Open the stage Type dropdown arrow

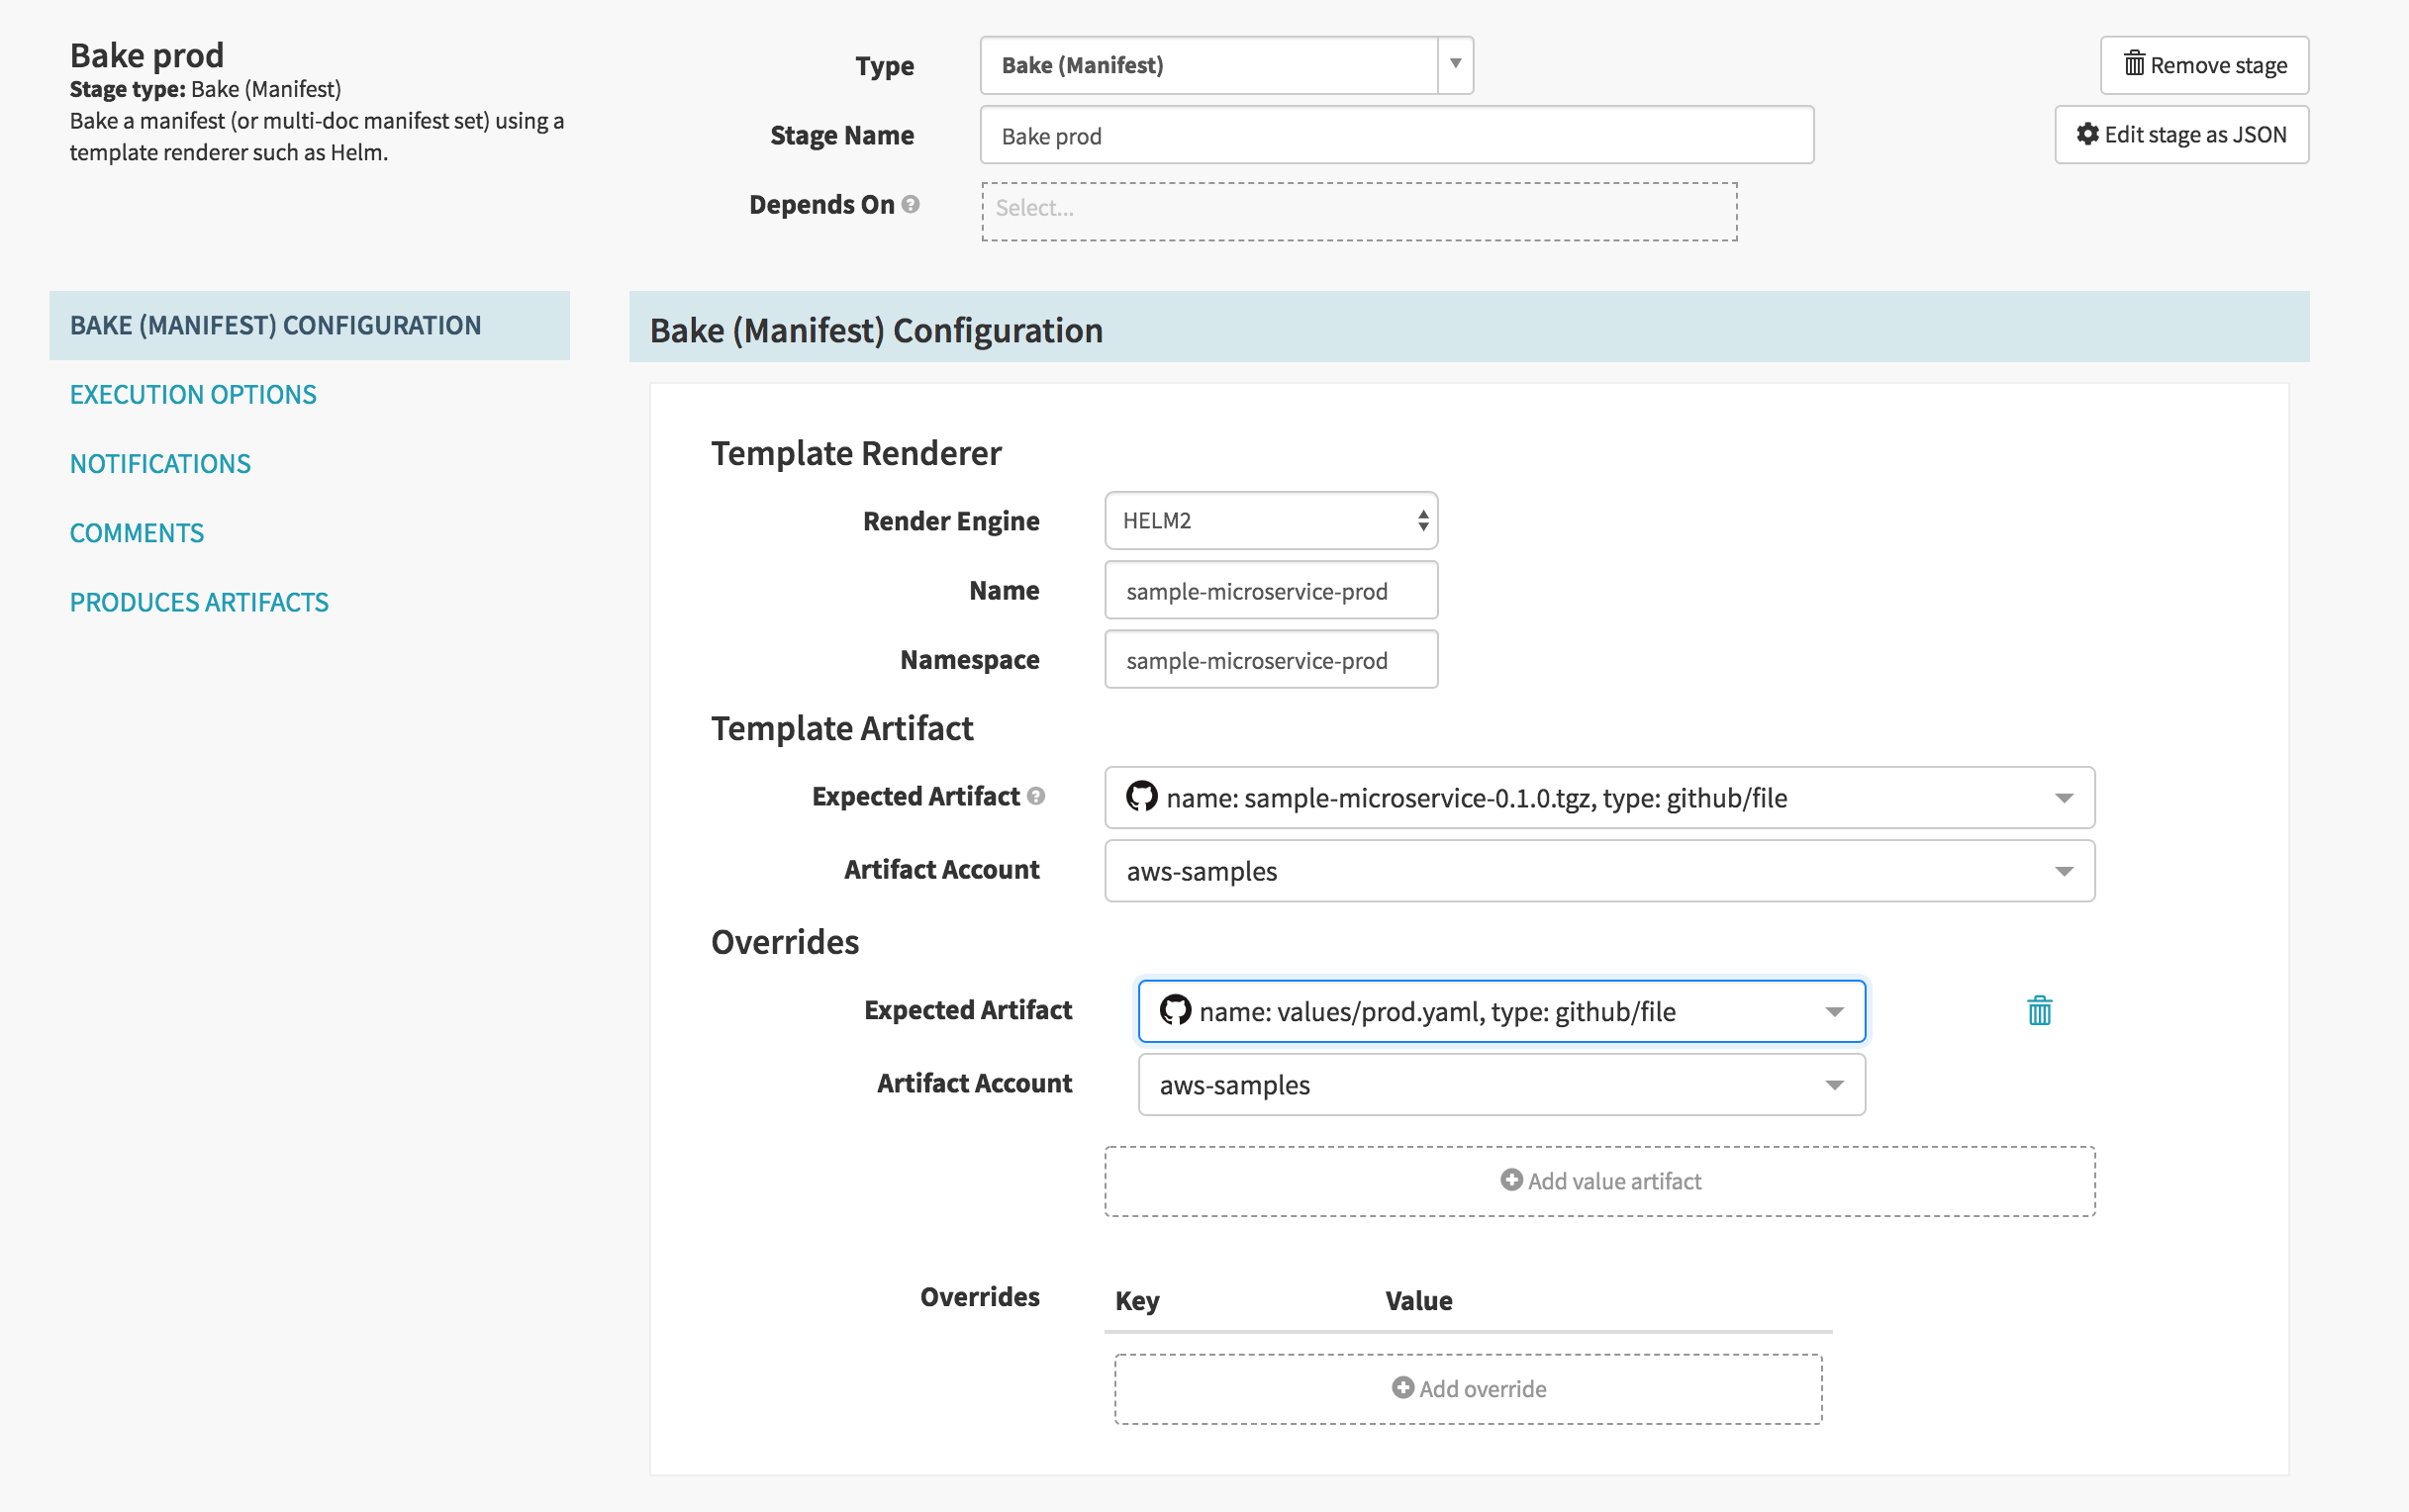tap(1455, 65)
